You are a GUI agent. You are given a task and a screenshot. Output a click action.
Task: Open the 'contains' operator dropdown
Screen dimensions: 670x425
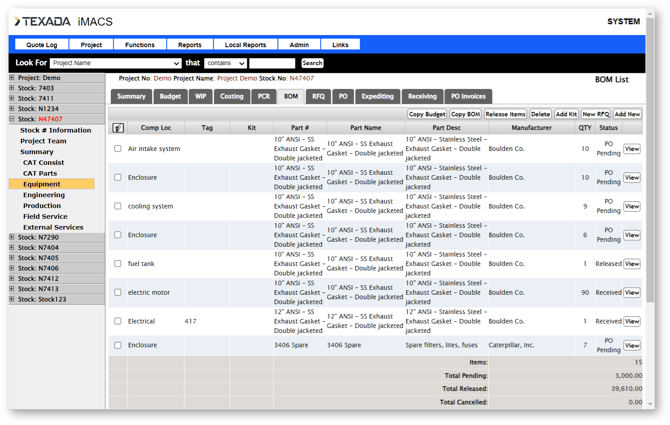225,63
